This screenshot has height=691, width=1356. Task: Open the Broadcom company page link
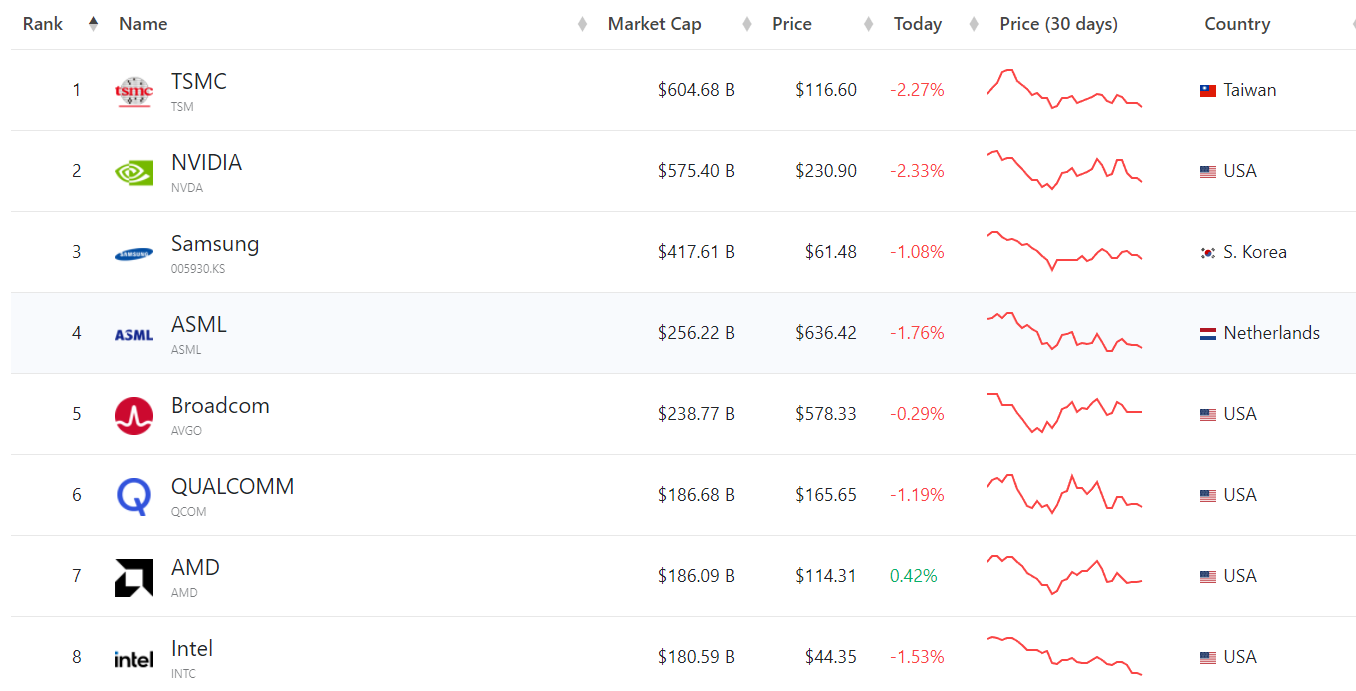pos(220,405)
